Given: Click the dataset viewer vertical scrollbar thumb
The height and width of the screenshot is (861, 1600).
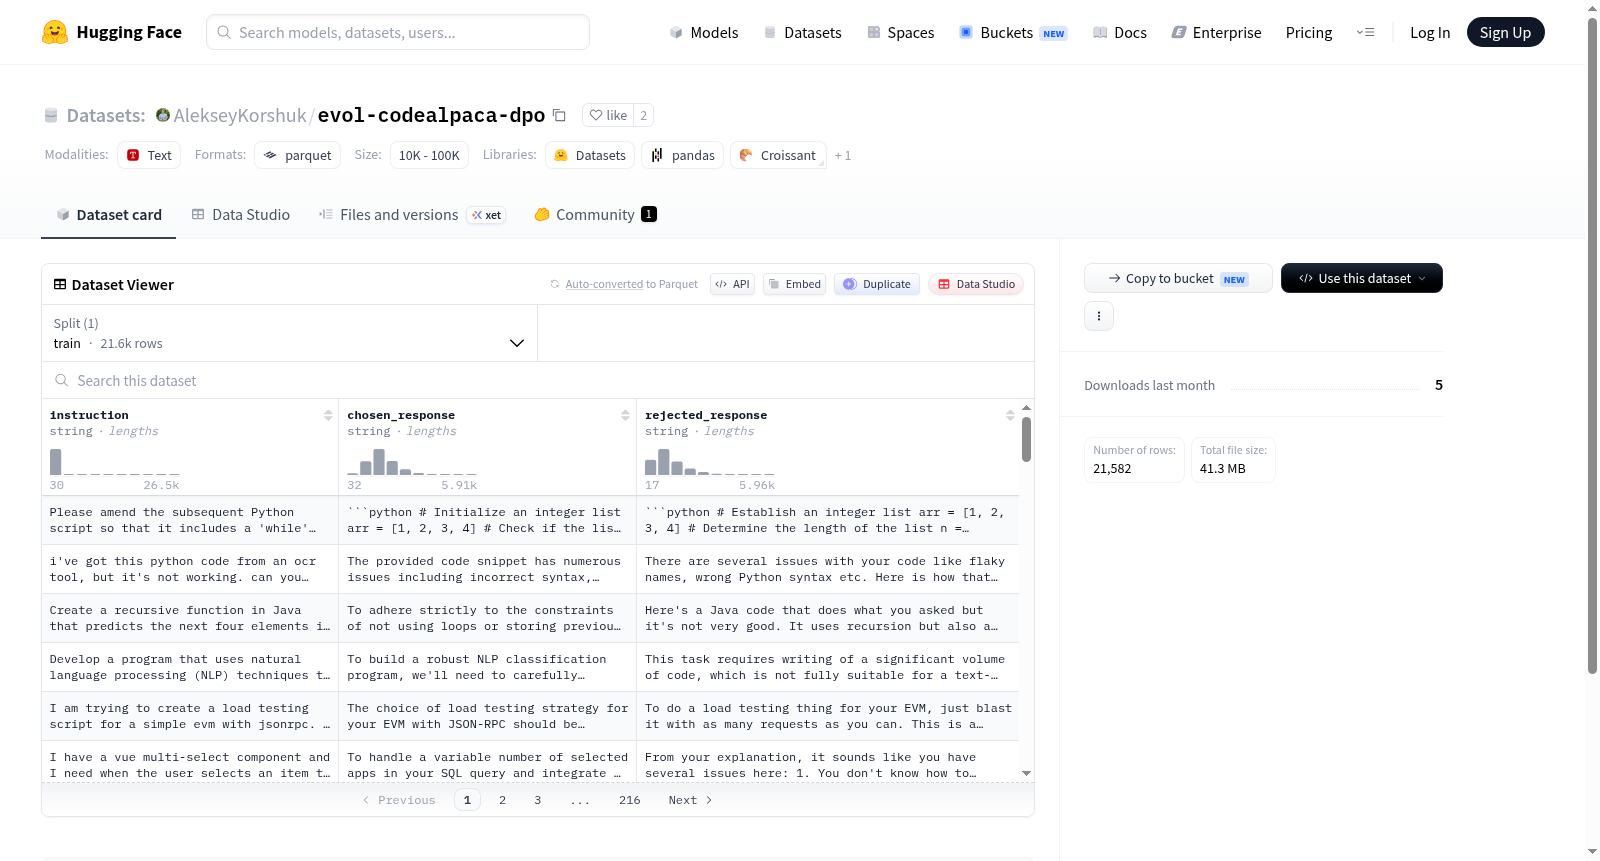Looking at the screenshot, I should pyautogui.click(x=1026, y=439).
